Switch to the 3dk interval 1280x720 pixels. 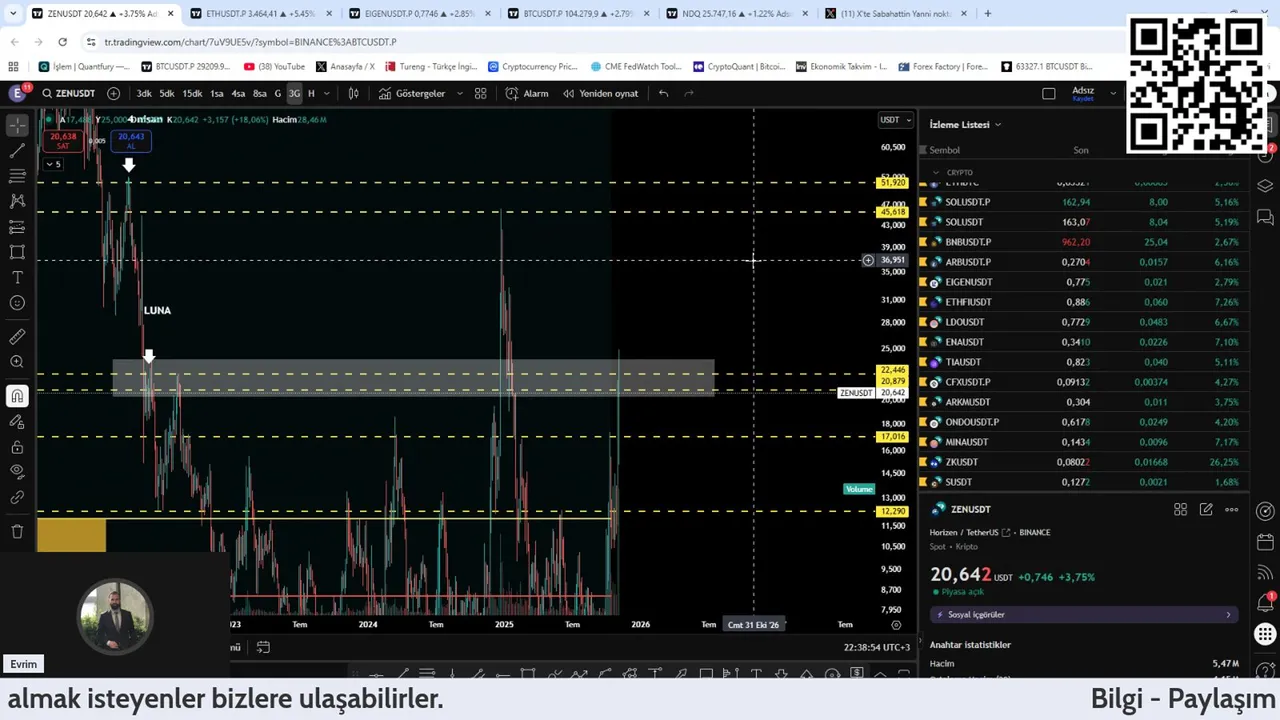click(x=144, y=93)
